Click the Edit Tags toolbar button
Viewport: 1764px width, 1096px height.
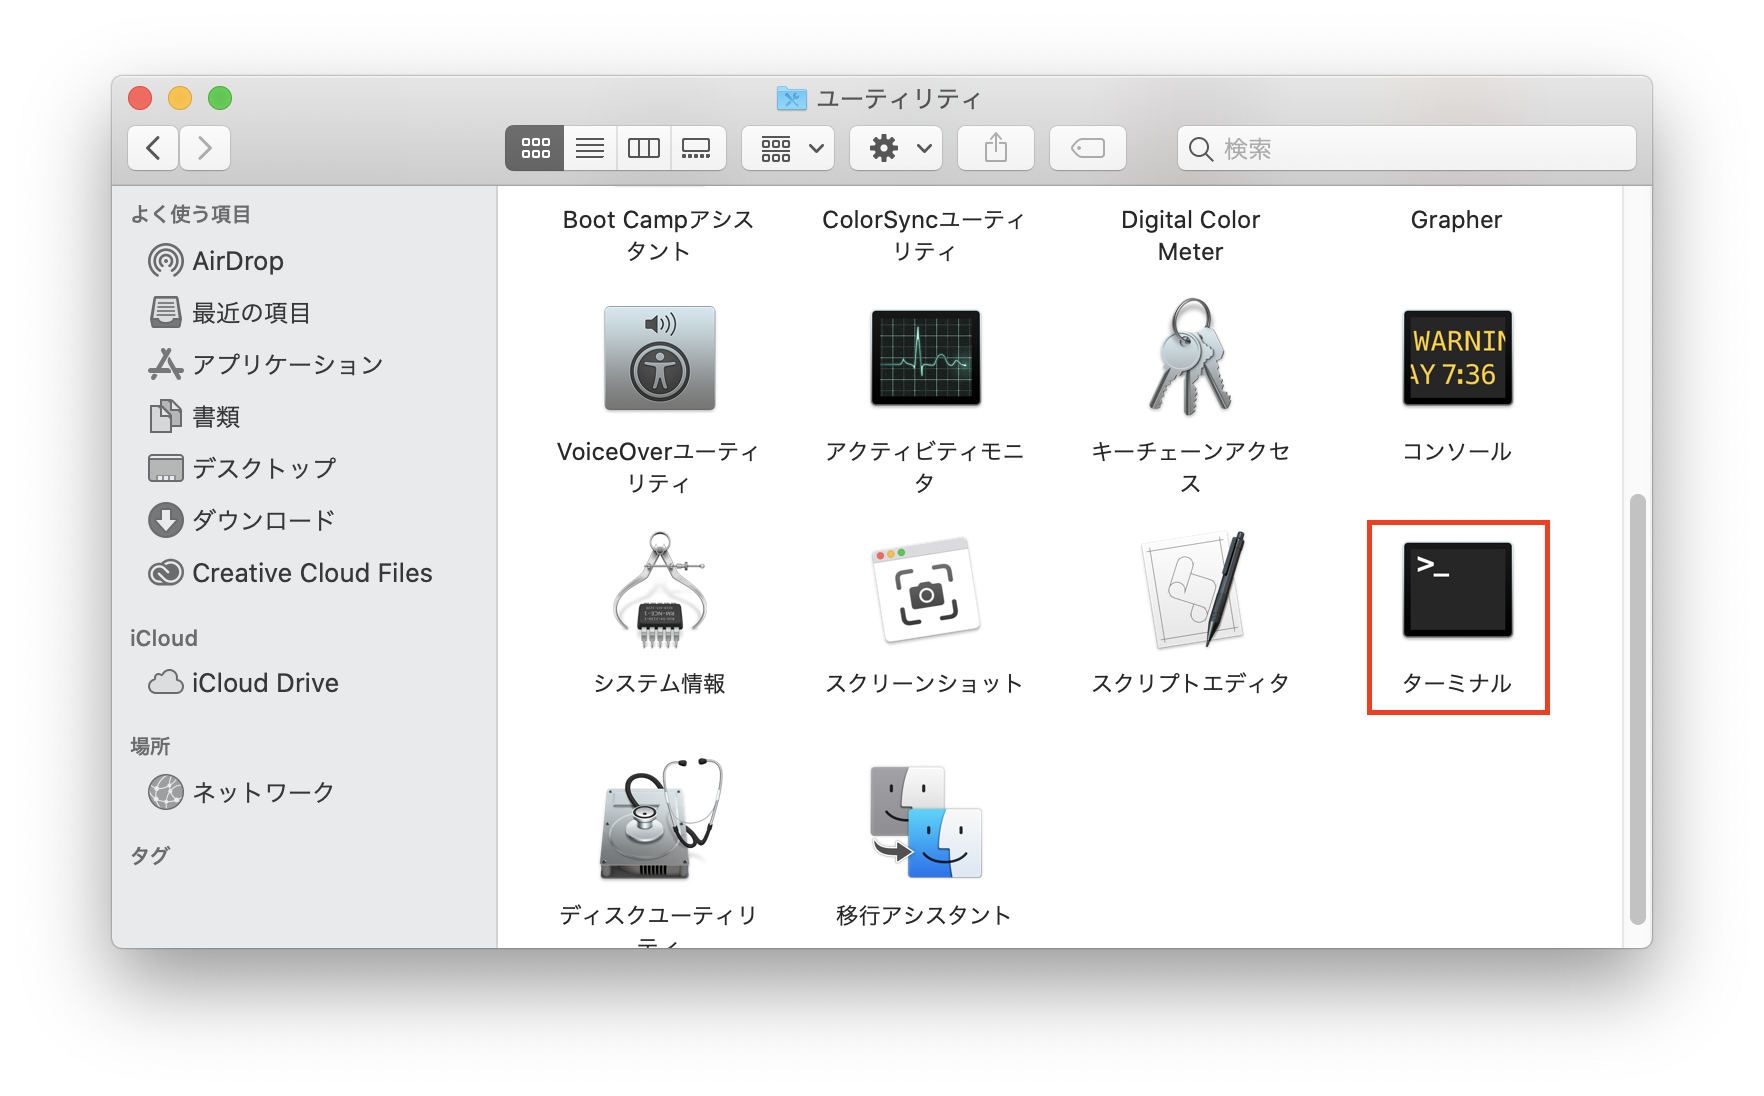click(1088, 148)
